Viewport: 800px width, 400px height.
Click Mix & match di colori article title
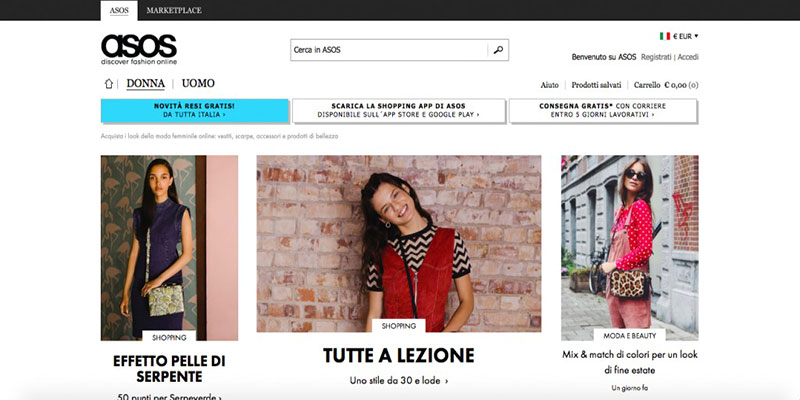pyautogui.click(x=630, y=362)
